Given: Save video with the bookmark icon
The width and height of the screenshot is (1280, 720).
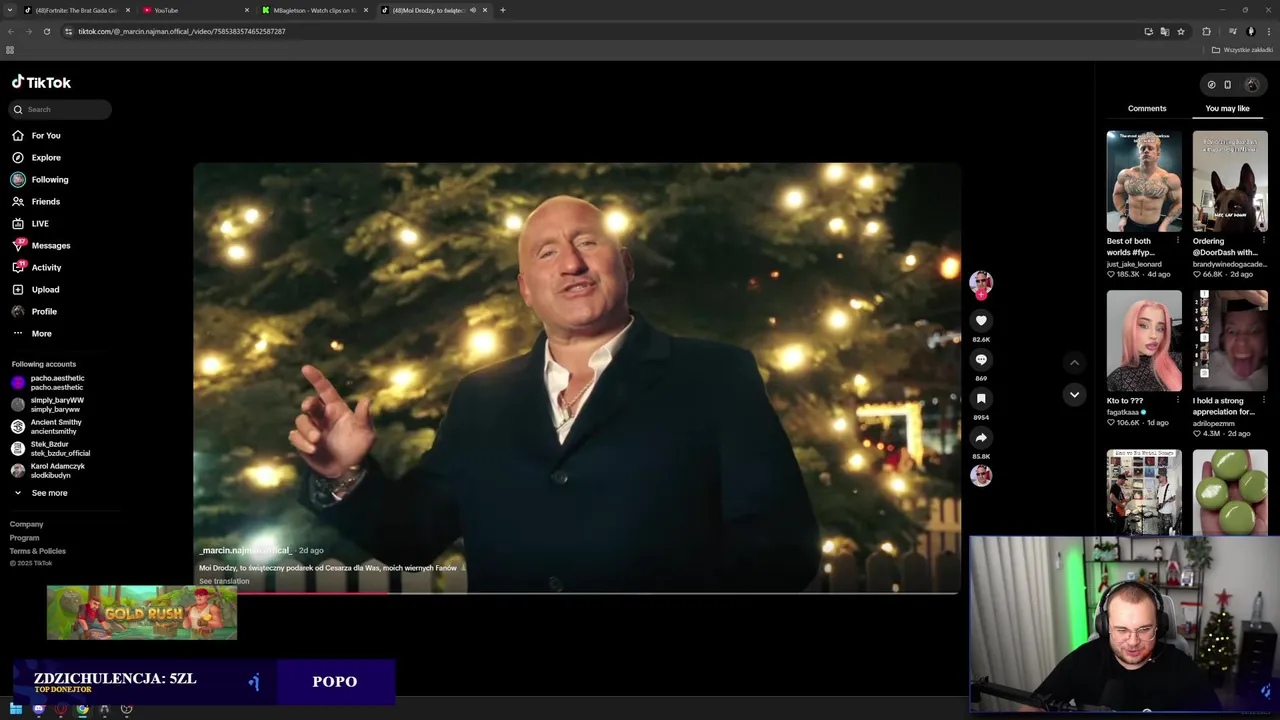Looking at the screenshot, I should pos(981,398).
